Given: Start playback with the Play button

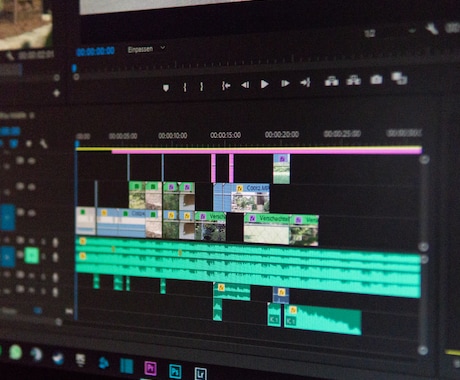Looking at the screenshot, I should 264,84.
